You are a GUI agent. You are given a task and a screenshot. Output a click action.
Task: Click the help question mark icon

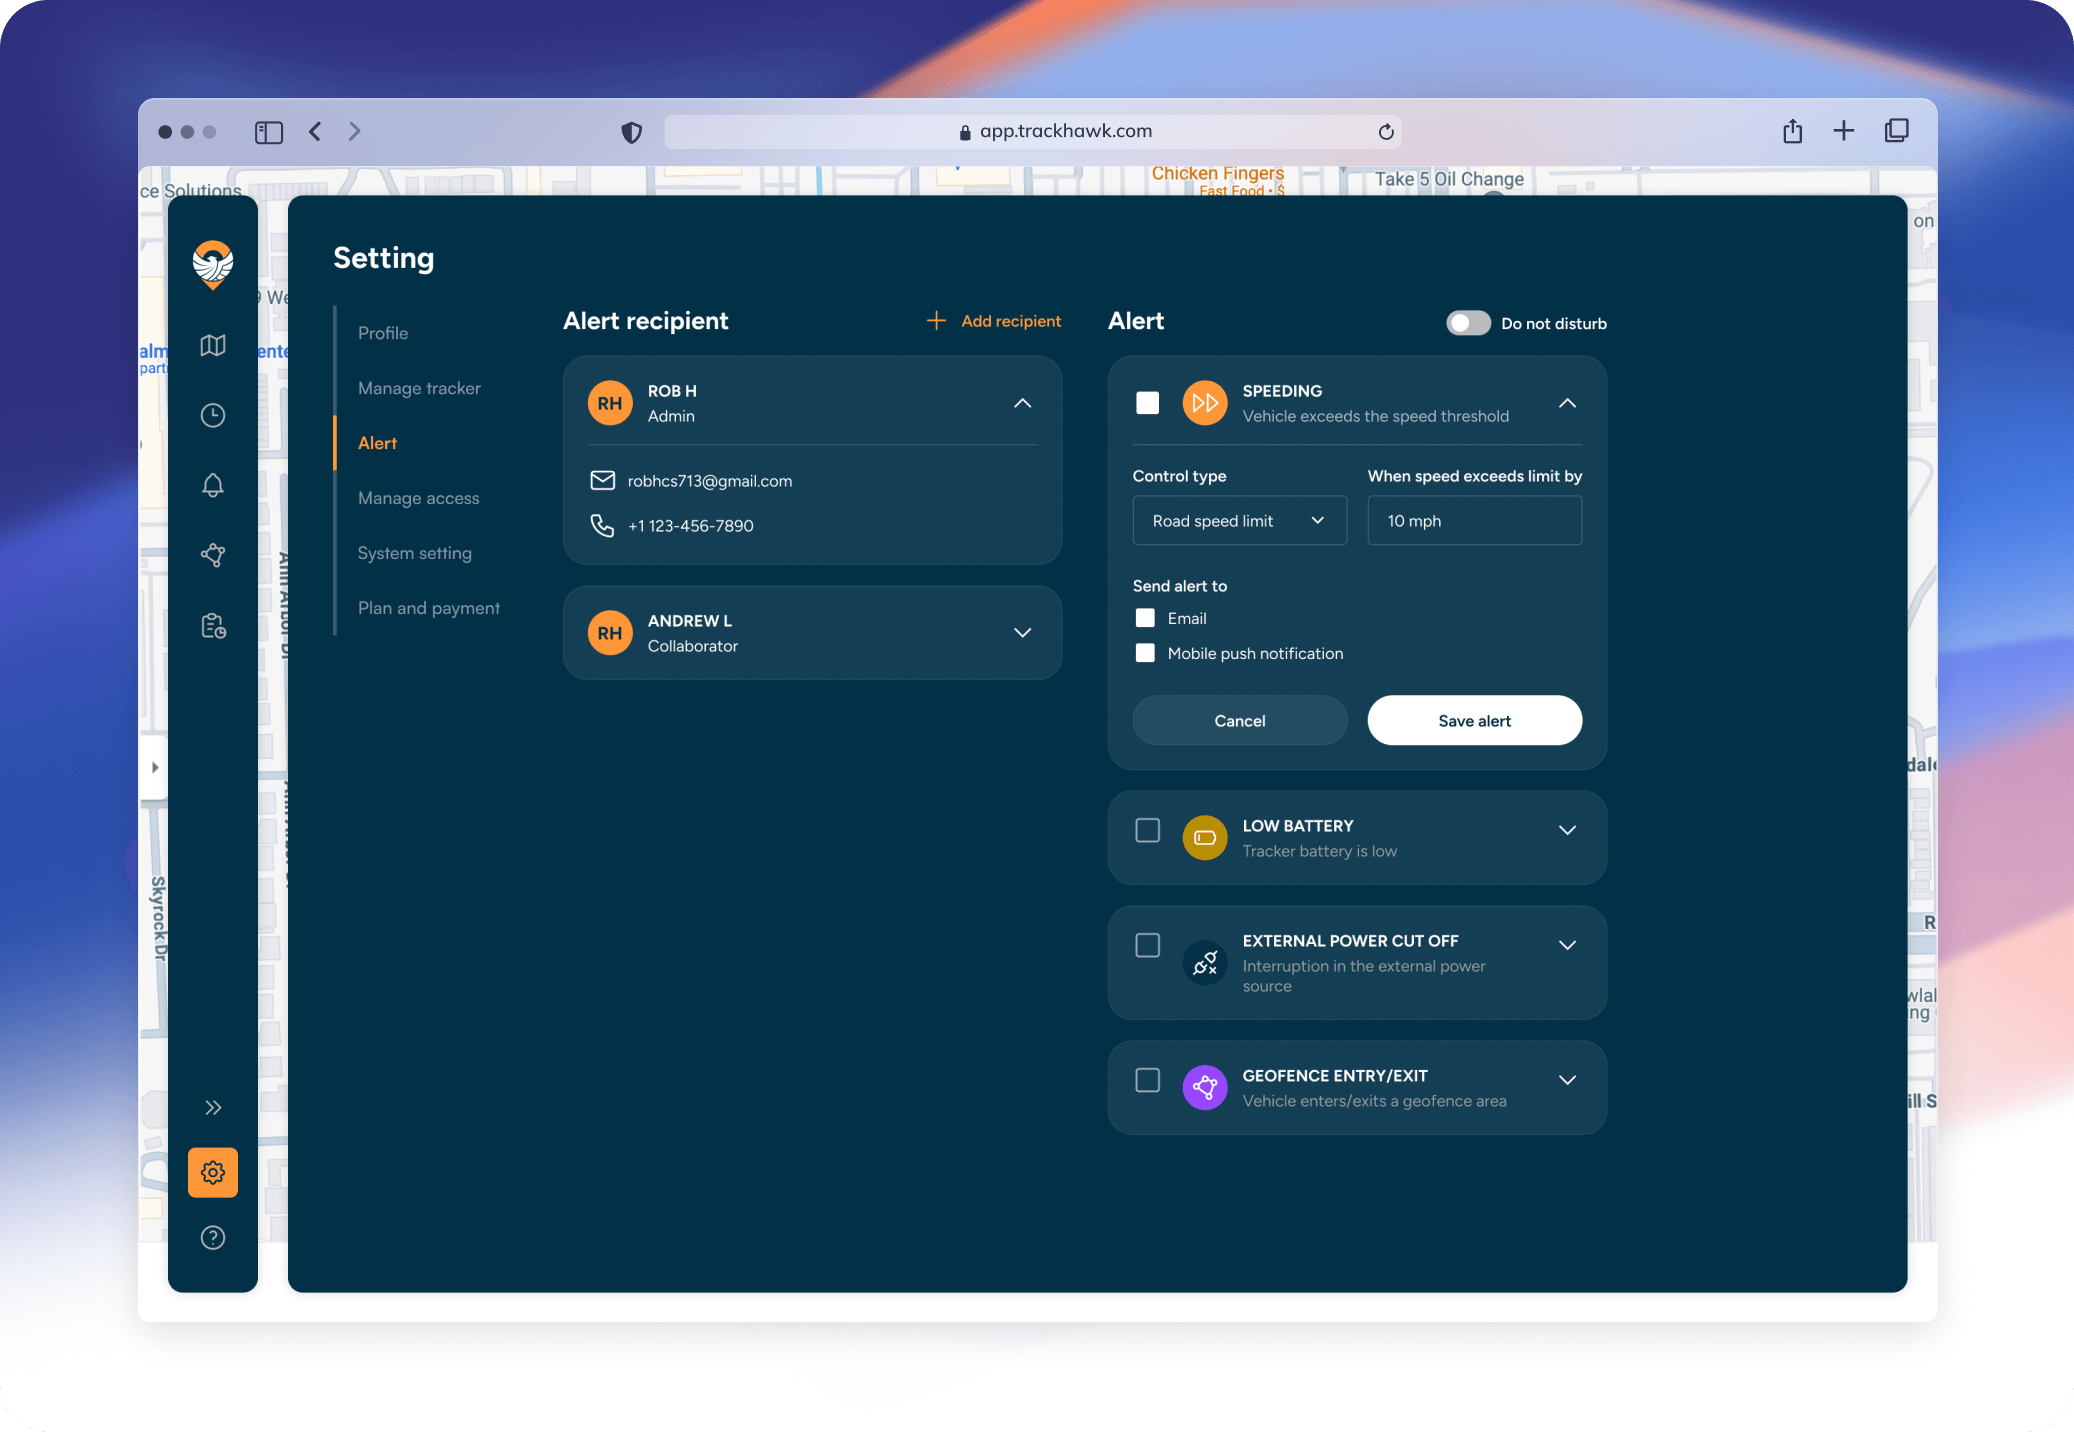tap(212, 1237)
